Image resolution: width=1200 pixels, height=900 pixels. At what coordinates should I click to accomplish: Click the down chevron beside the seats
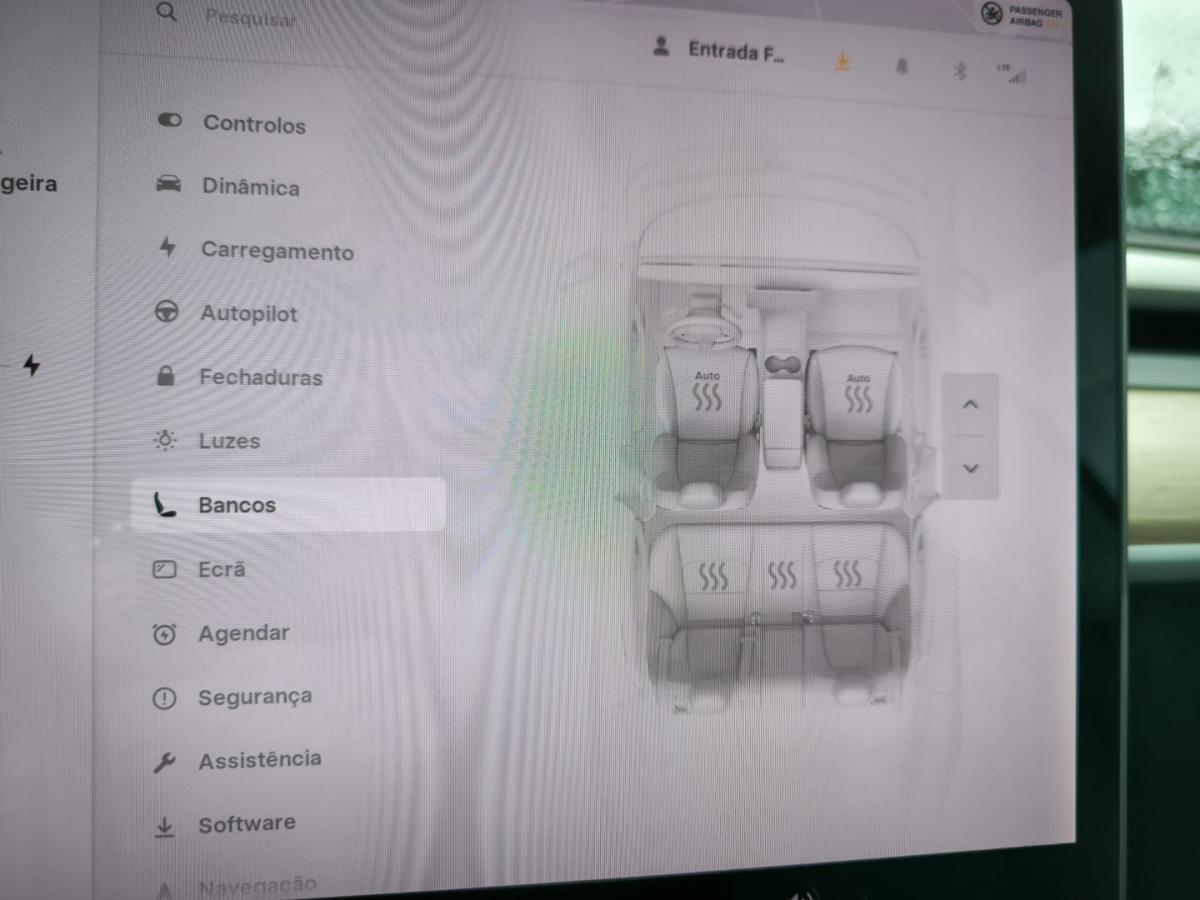coord(970,468)
